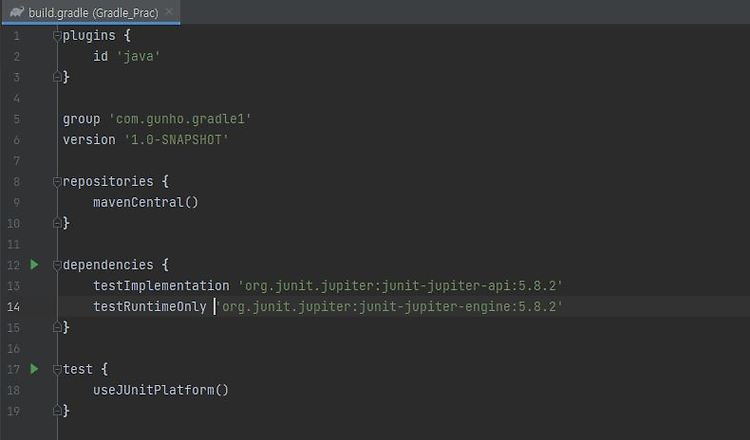Click the group keyword on line 5

click(81, 119)
